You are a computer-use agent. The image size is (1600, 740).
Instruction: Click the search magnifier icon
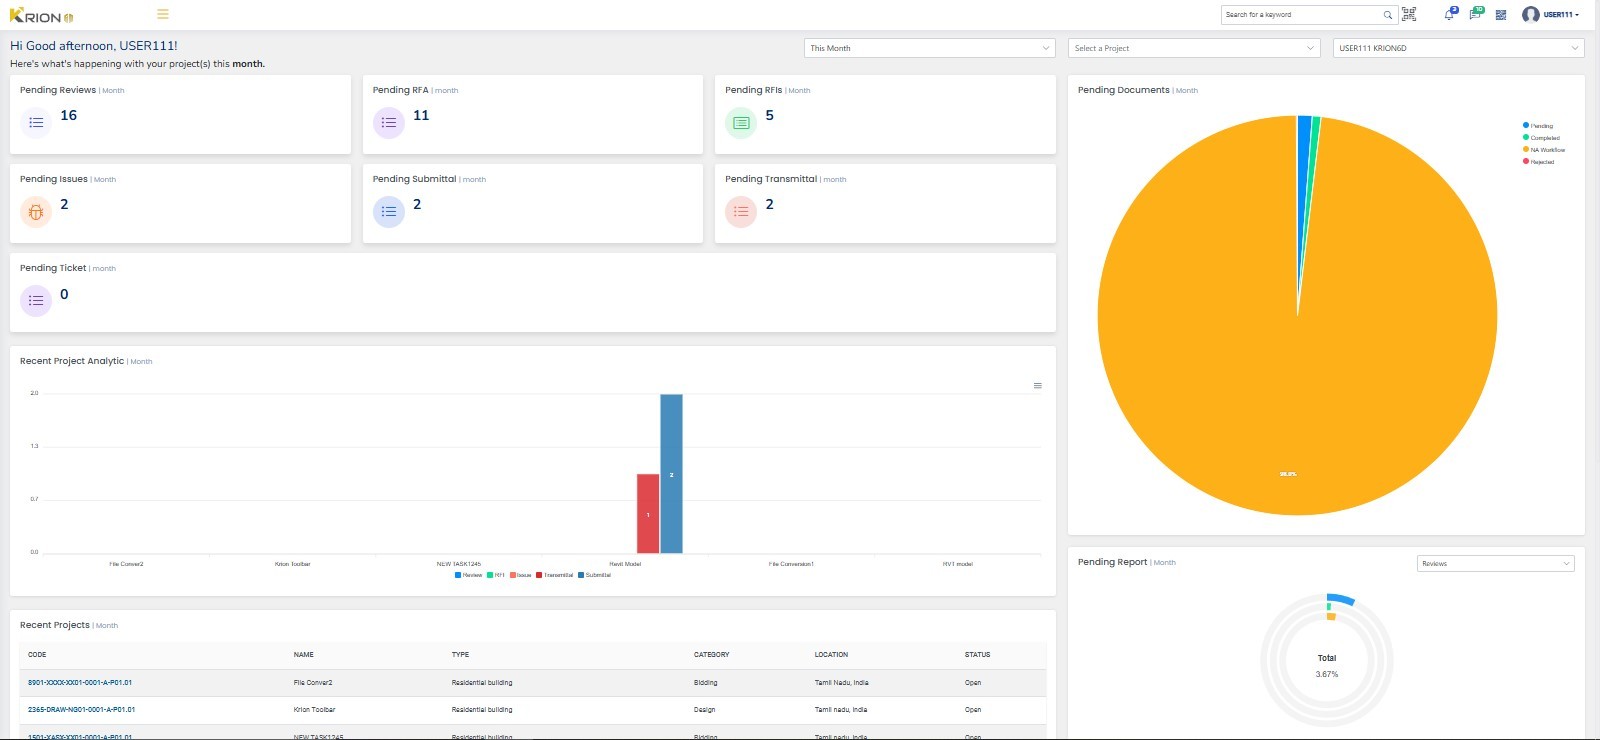[x=1387, y=15]
